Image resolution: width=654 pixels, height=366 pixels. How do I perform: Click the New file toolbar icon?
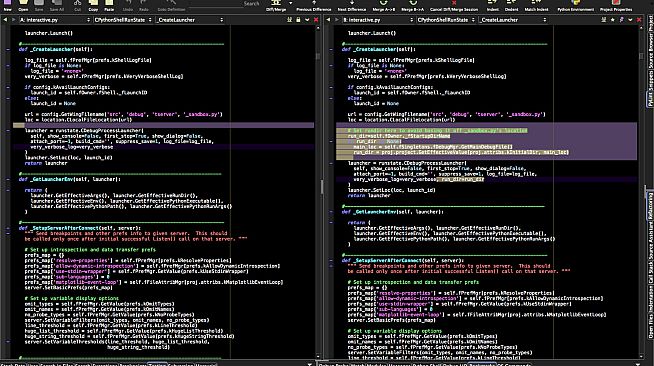coord(8,5)
